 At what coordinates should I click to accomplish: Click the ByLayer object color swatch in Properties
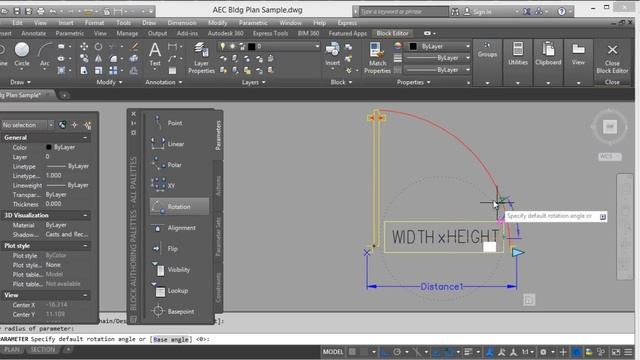tap(413, 46)
